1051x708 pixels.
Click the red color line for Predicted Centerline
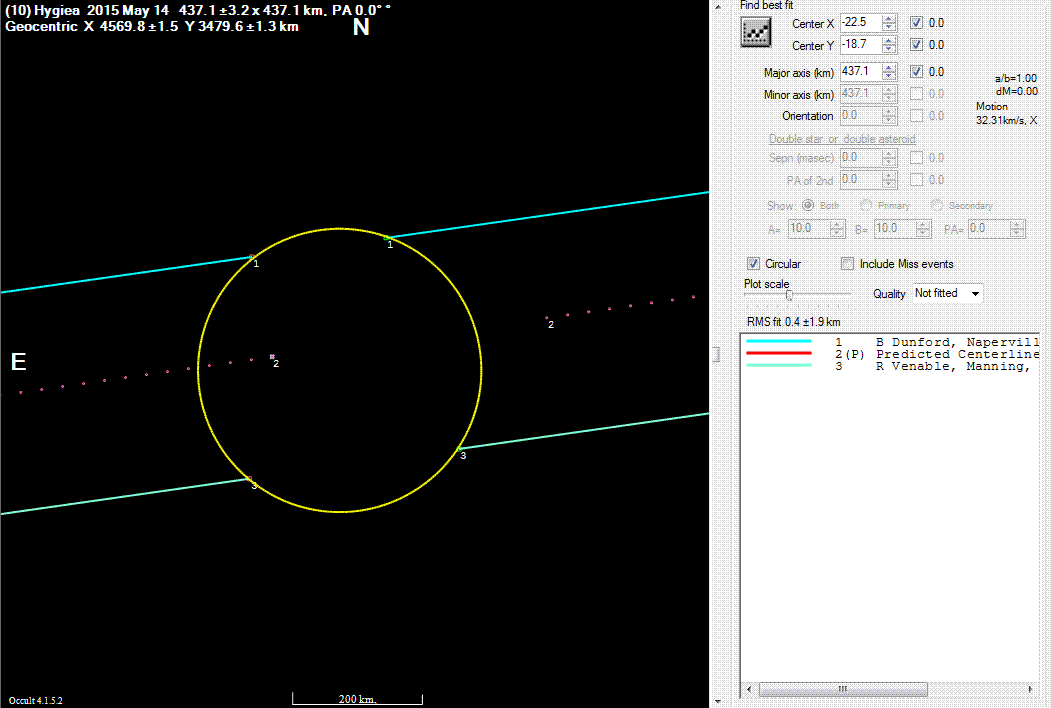[779, 353]
